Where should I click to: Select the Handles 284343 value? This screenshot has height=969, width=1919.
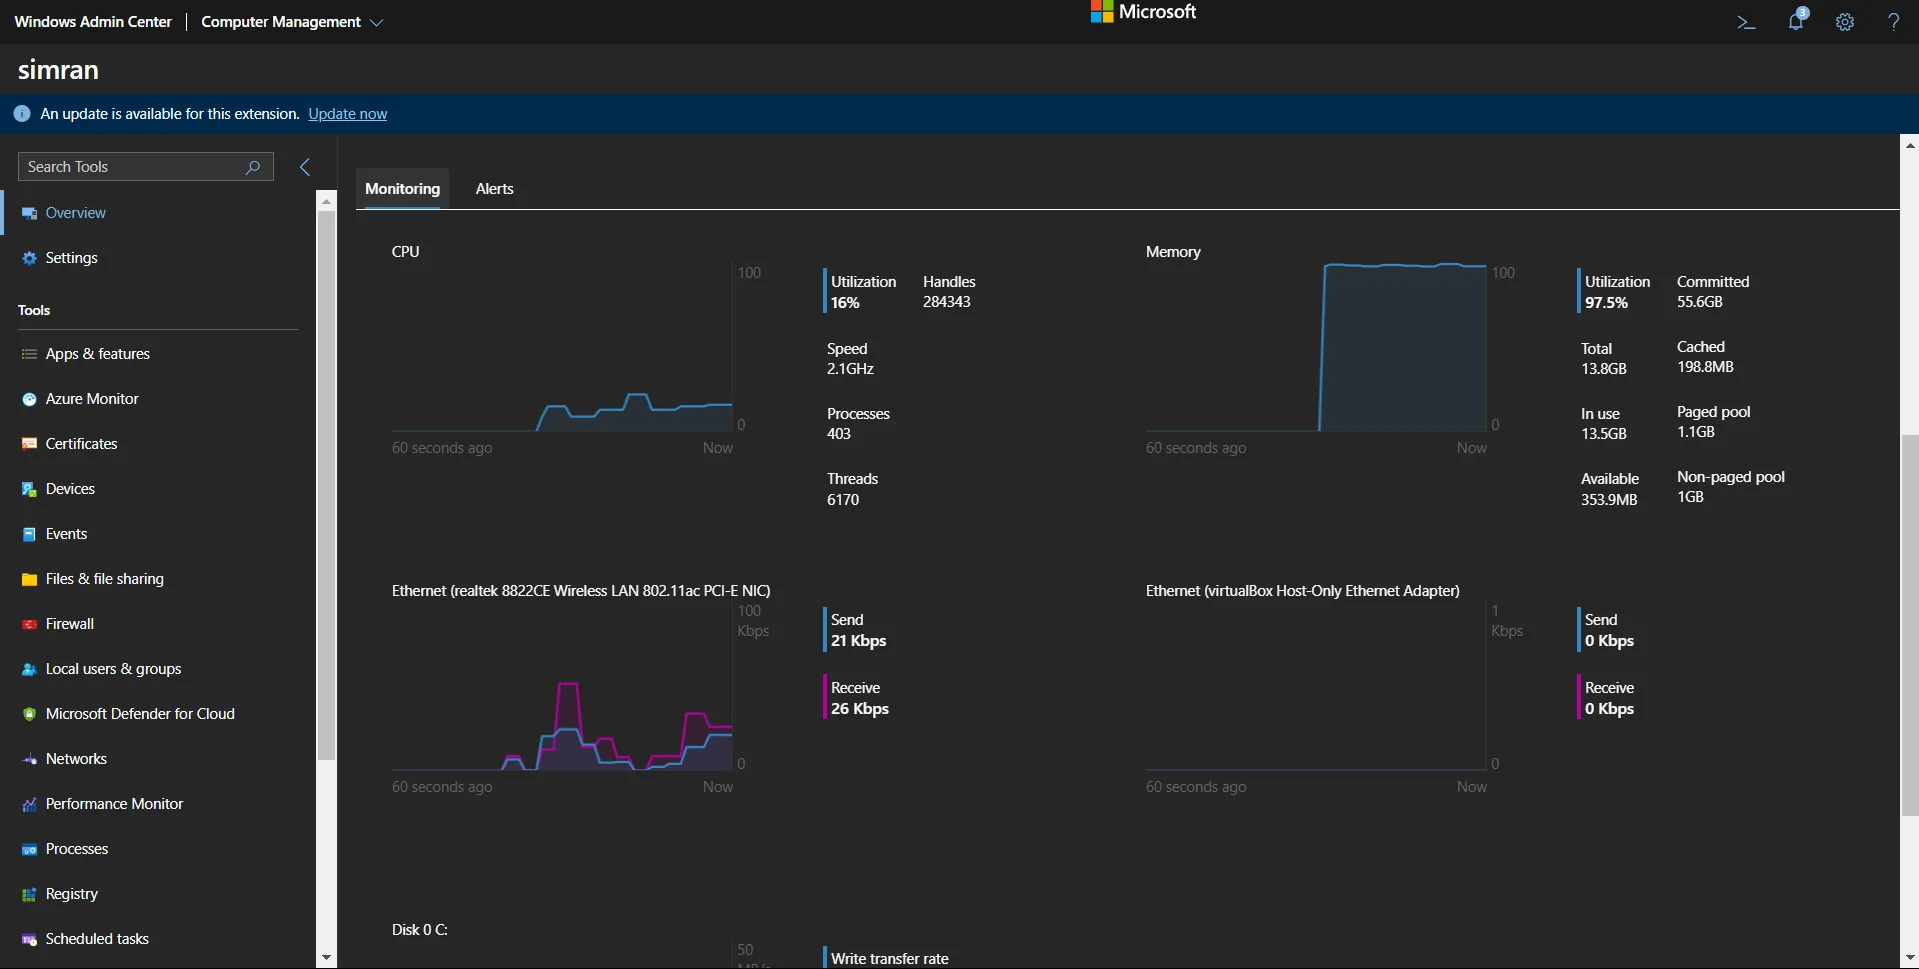947,302
